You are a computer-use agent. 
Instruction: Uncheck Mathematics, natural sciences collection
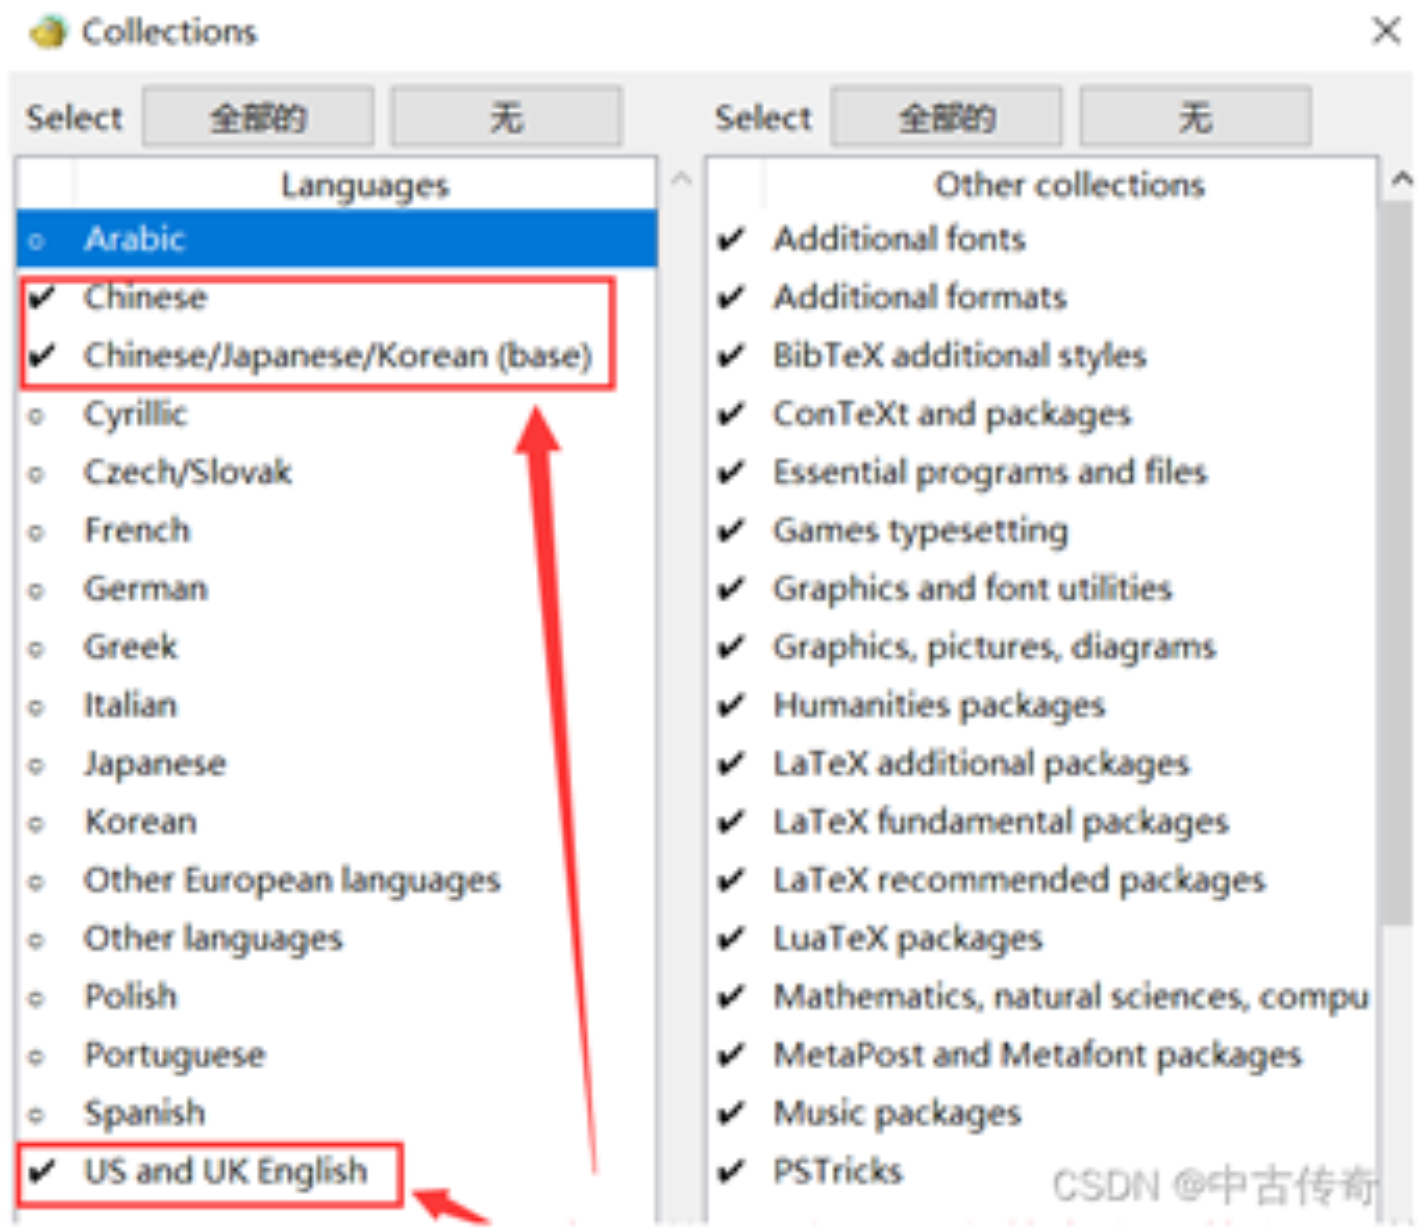point(1041,996)
